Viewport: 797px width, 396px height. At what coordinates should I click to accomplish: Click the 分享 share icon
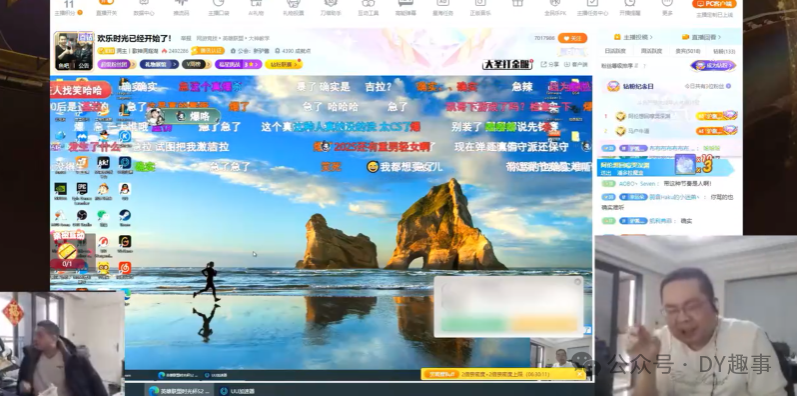(x=550, y=65)
